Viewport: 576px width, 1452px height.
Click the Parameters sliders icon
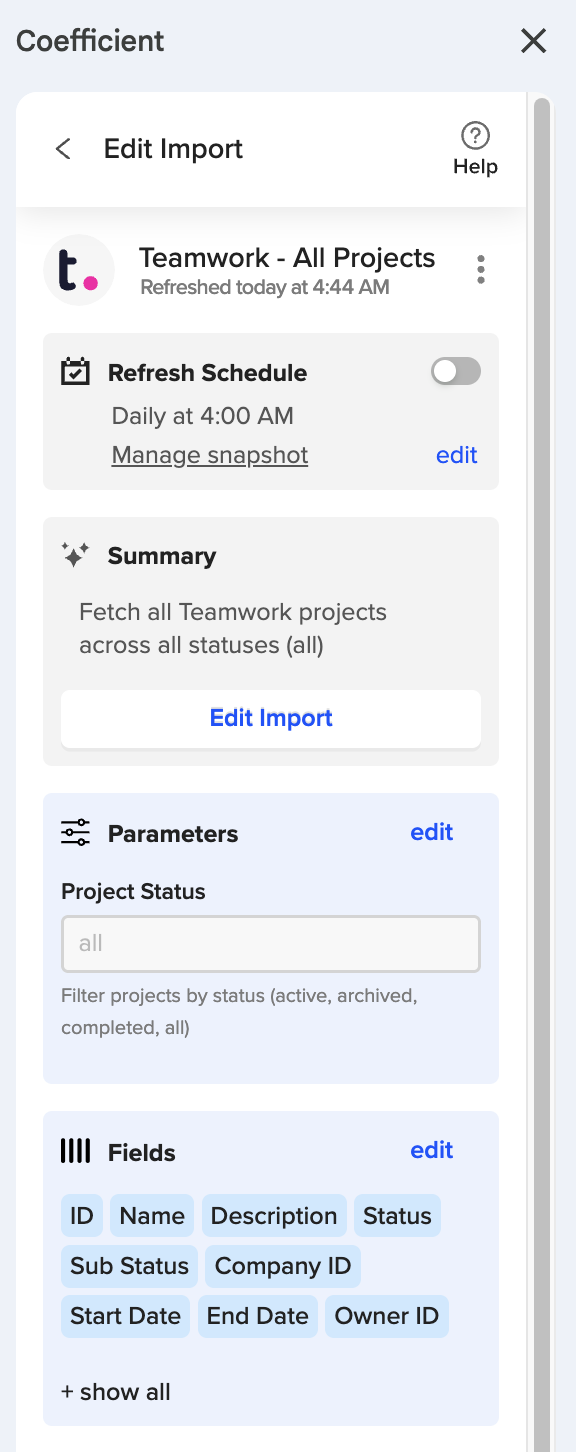[75, 833]
